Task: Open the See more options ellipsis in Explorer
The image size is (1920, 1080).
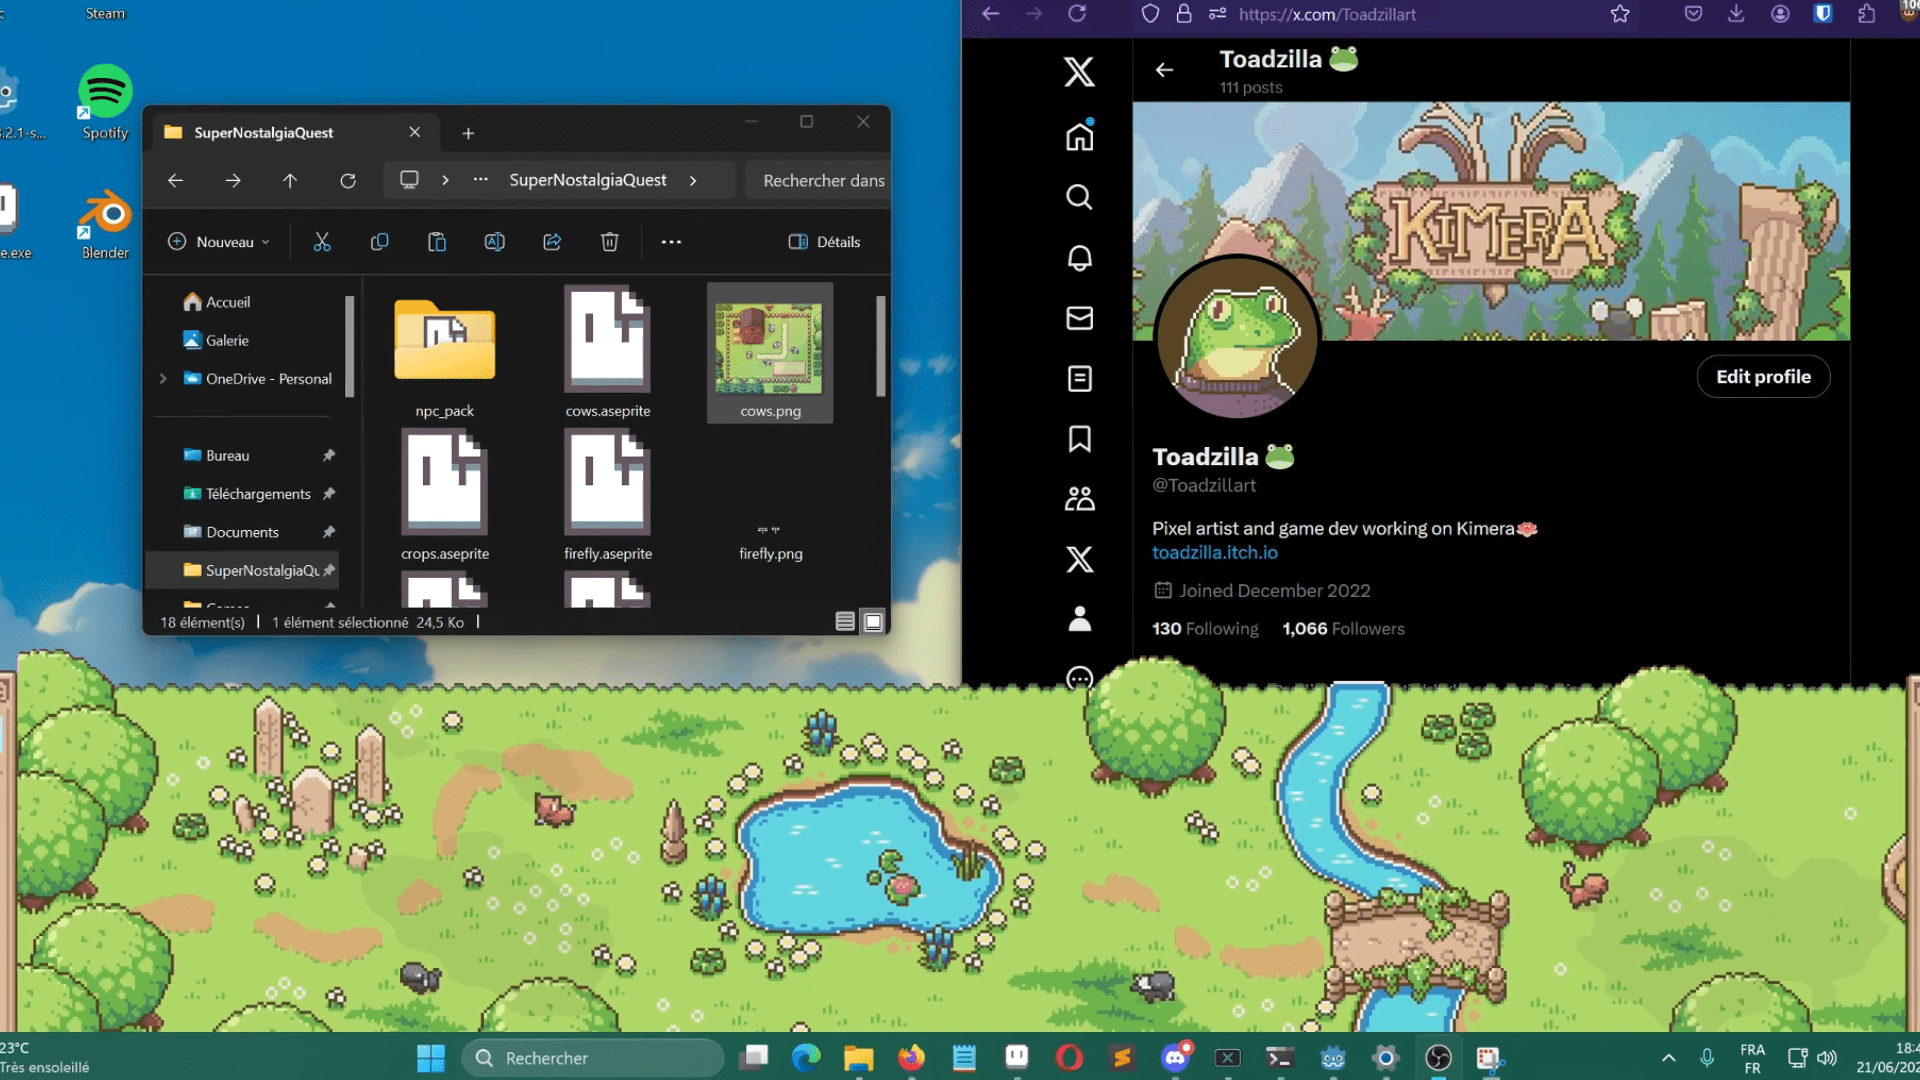Action: (671, 242)
